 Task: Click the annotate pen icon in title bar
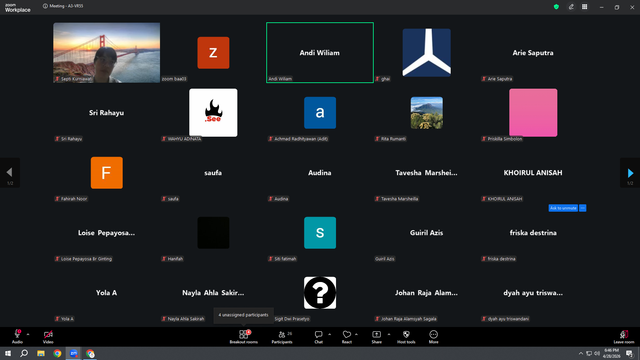571,7
